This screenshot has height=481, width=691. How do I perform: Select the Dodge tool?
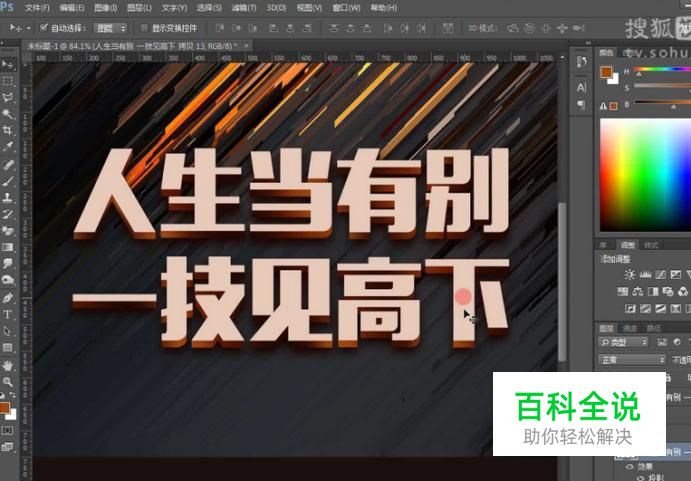coord(7,280)
